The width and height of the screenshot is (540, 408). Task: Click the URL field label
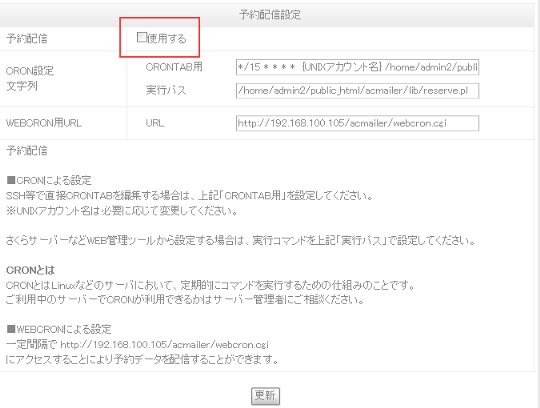(155, 123)
